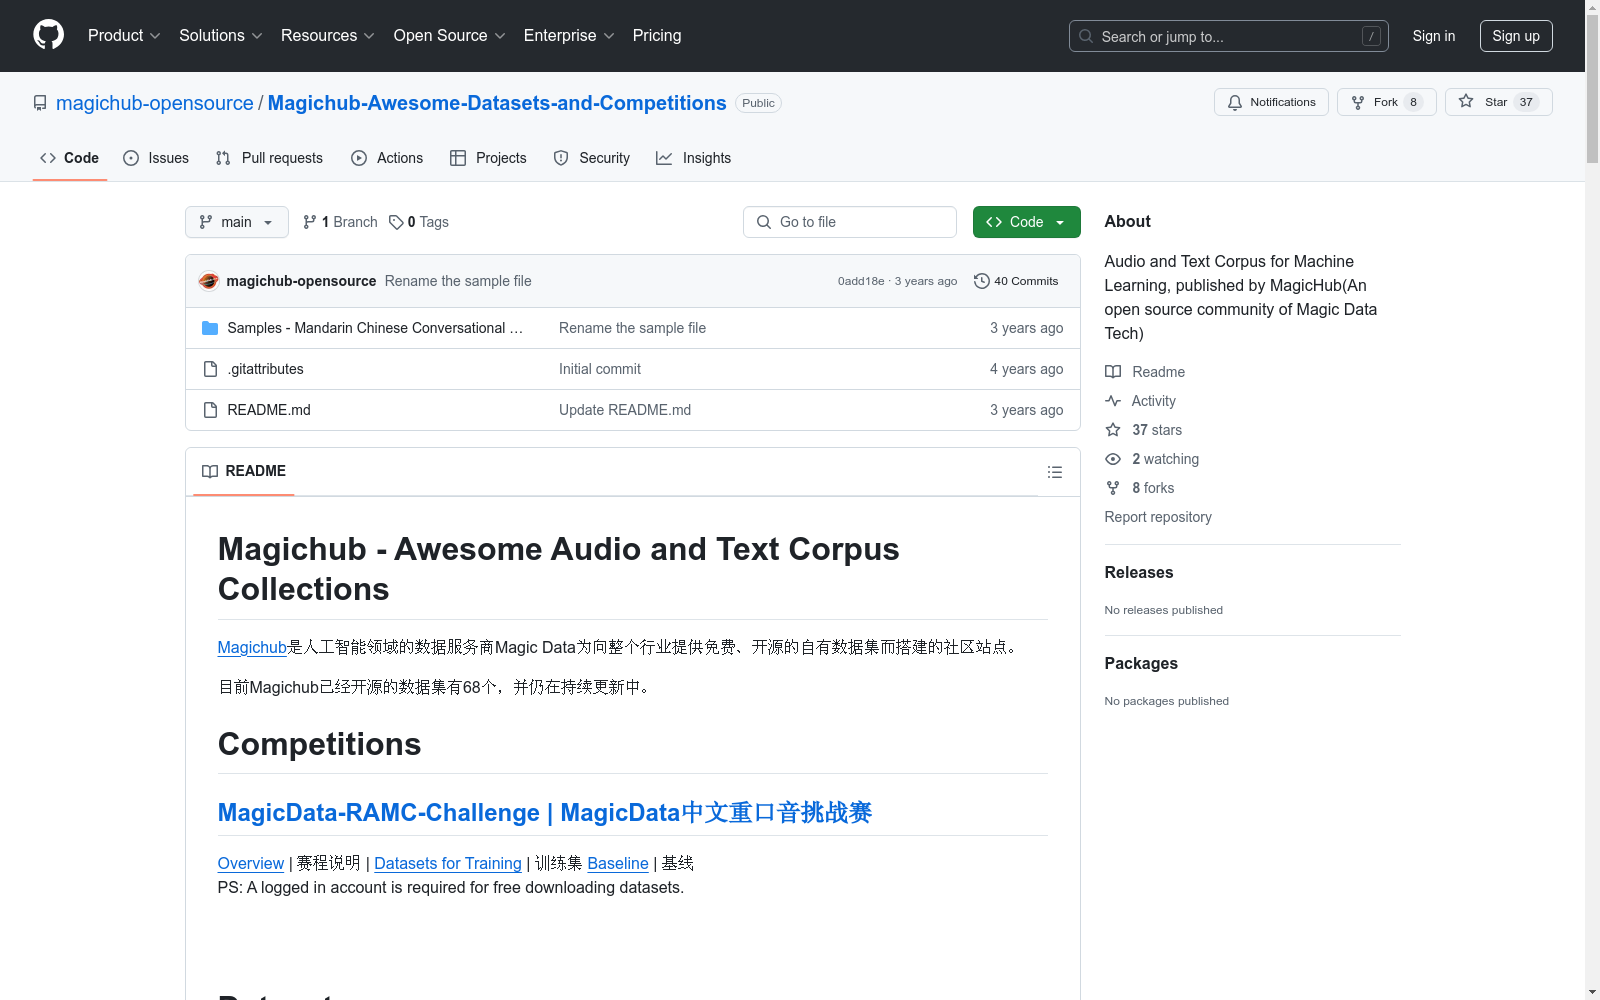Open the Activity link in About
Image resolution: width=1600 pixels, height=1000 pixels.
tap(1140, 401)
